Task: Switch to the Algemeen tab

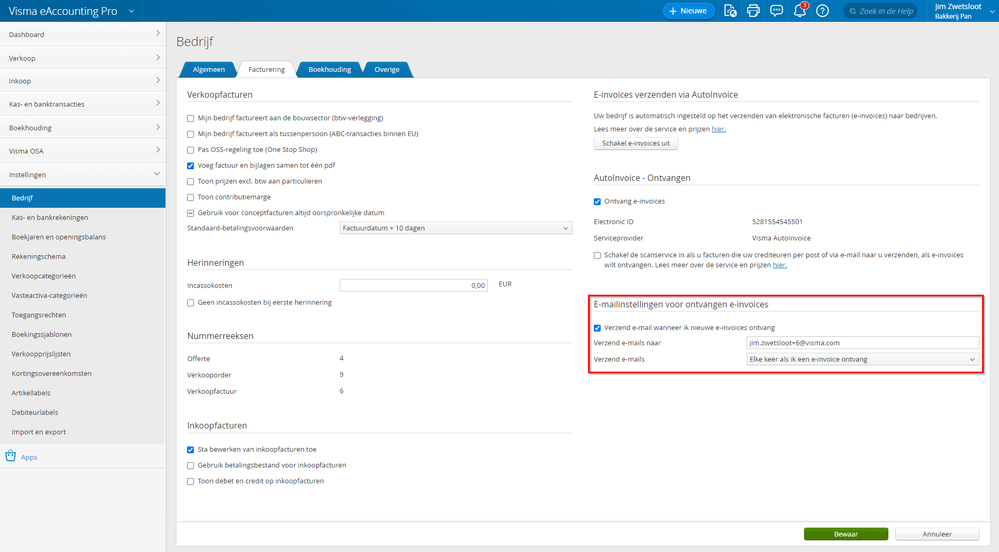Action: tap(208, 69)
